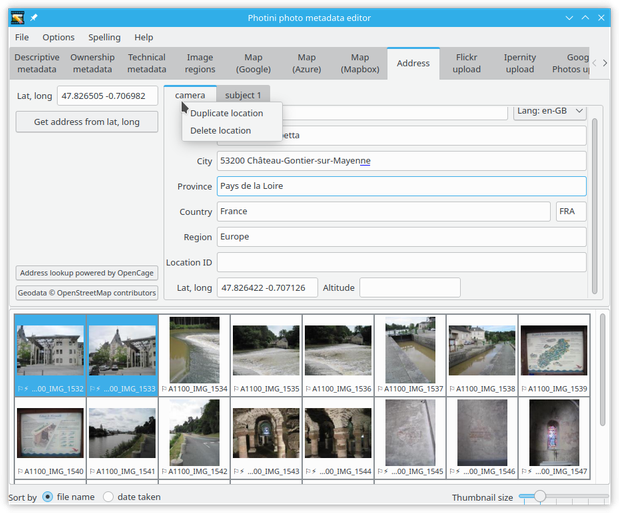The height and width of the screenshot is (513, 619).
Task: Switch to Technical metadata tab
Action: coord(146,63)
